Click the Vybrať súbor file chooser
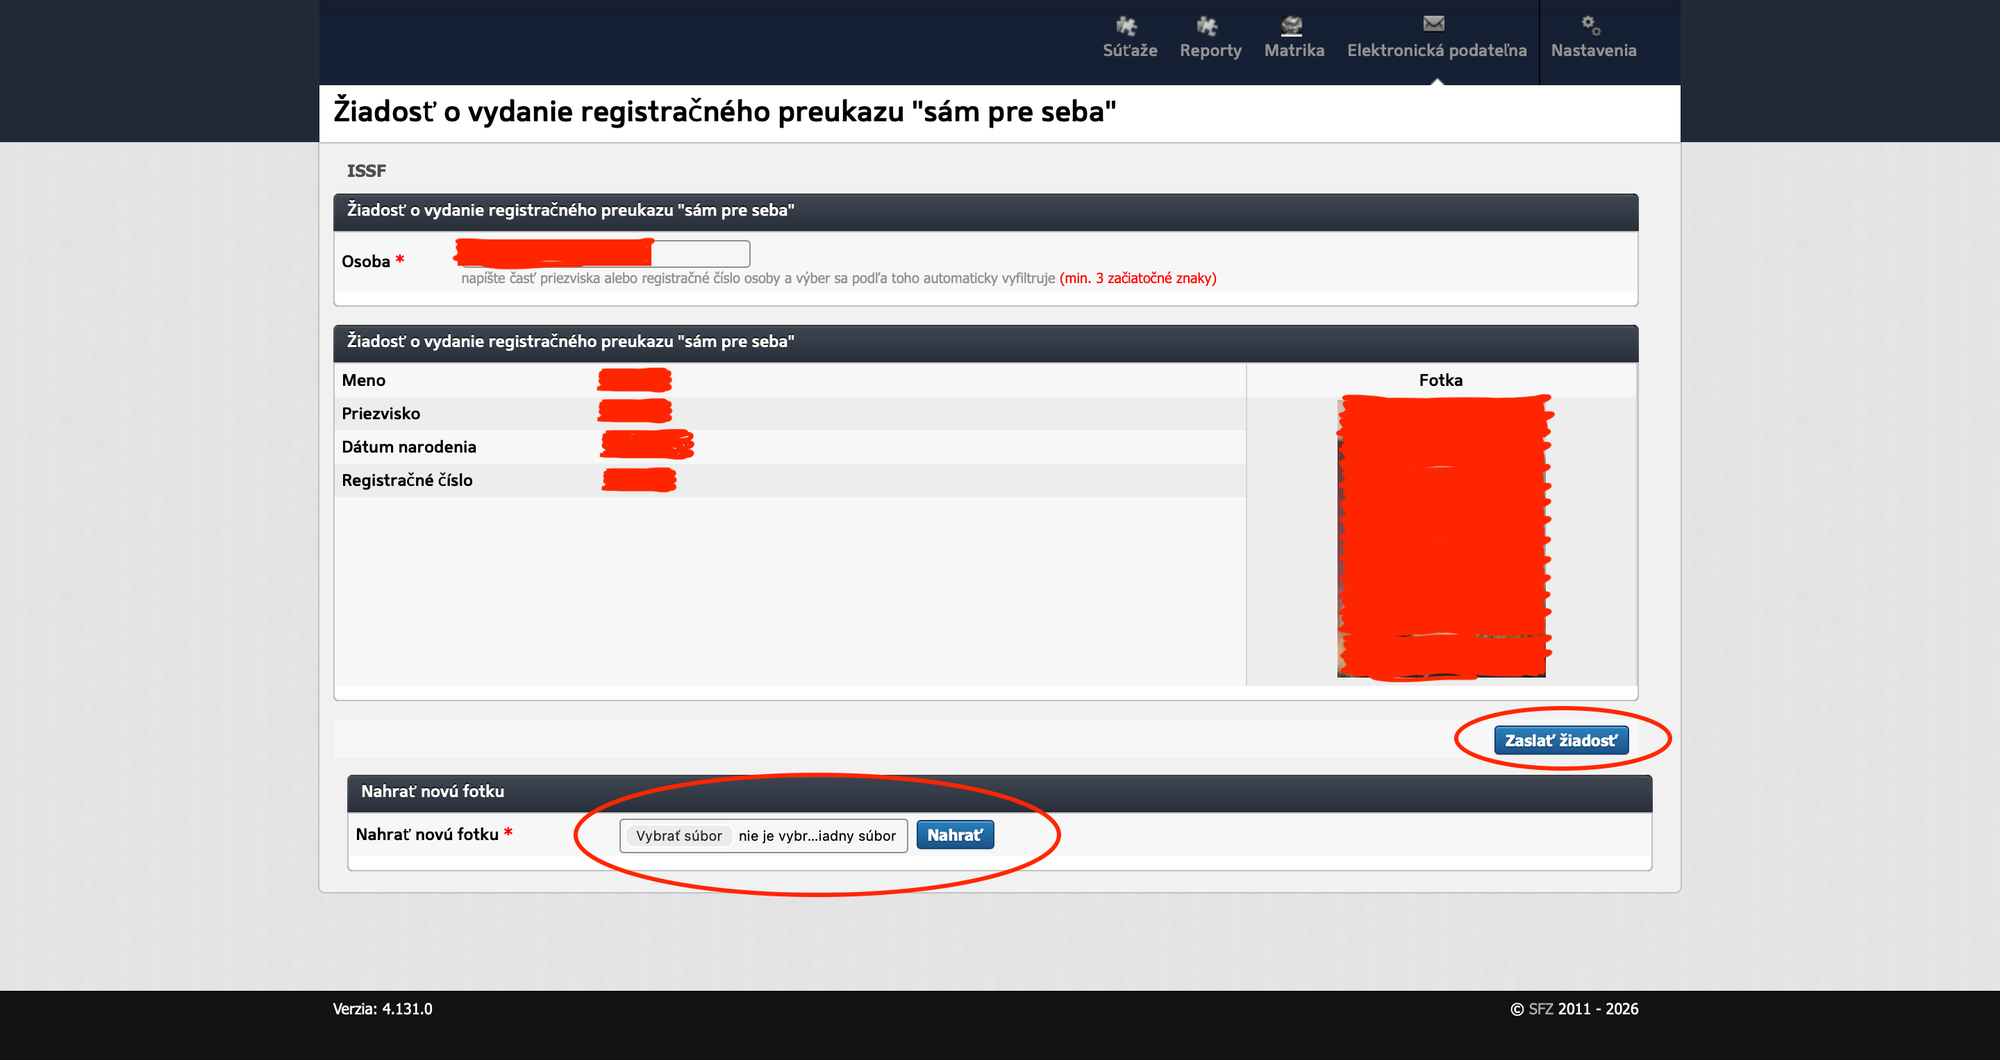 tap(679, 836)
